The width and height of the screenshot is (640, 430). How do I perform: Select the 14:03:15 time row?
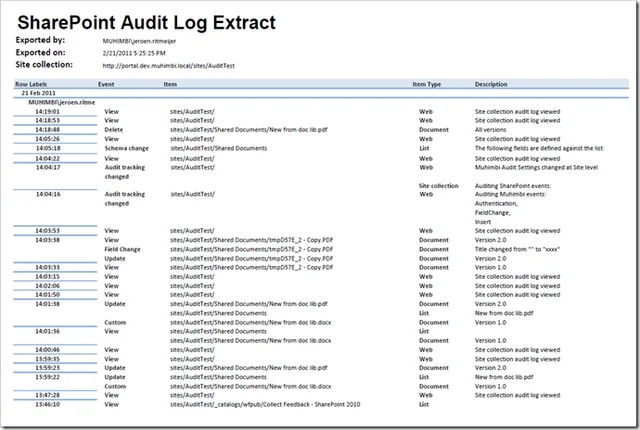47,277
